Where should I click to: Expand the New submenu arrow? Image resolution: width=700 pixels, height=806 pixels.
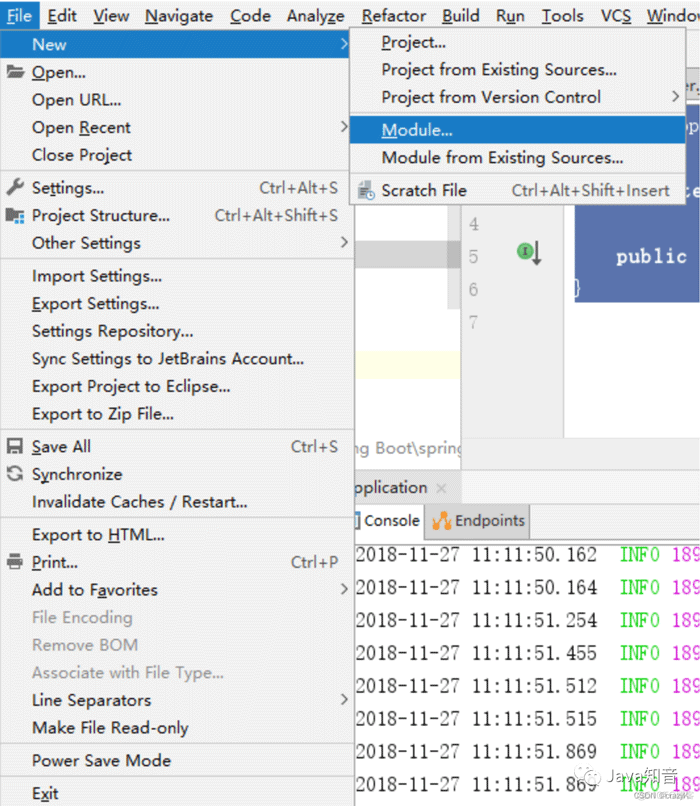point(344,45)
